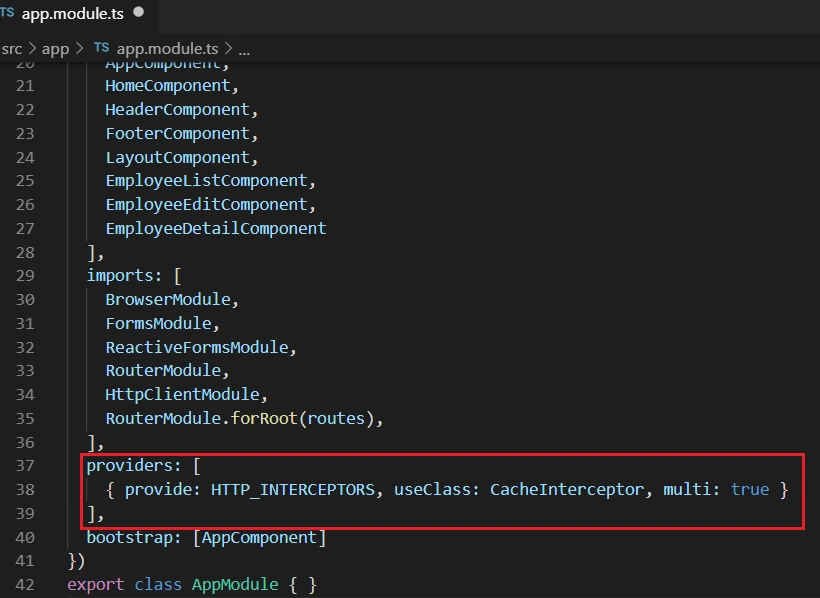Click the imports keyword
820x598 pixels.
(120, 276)
